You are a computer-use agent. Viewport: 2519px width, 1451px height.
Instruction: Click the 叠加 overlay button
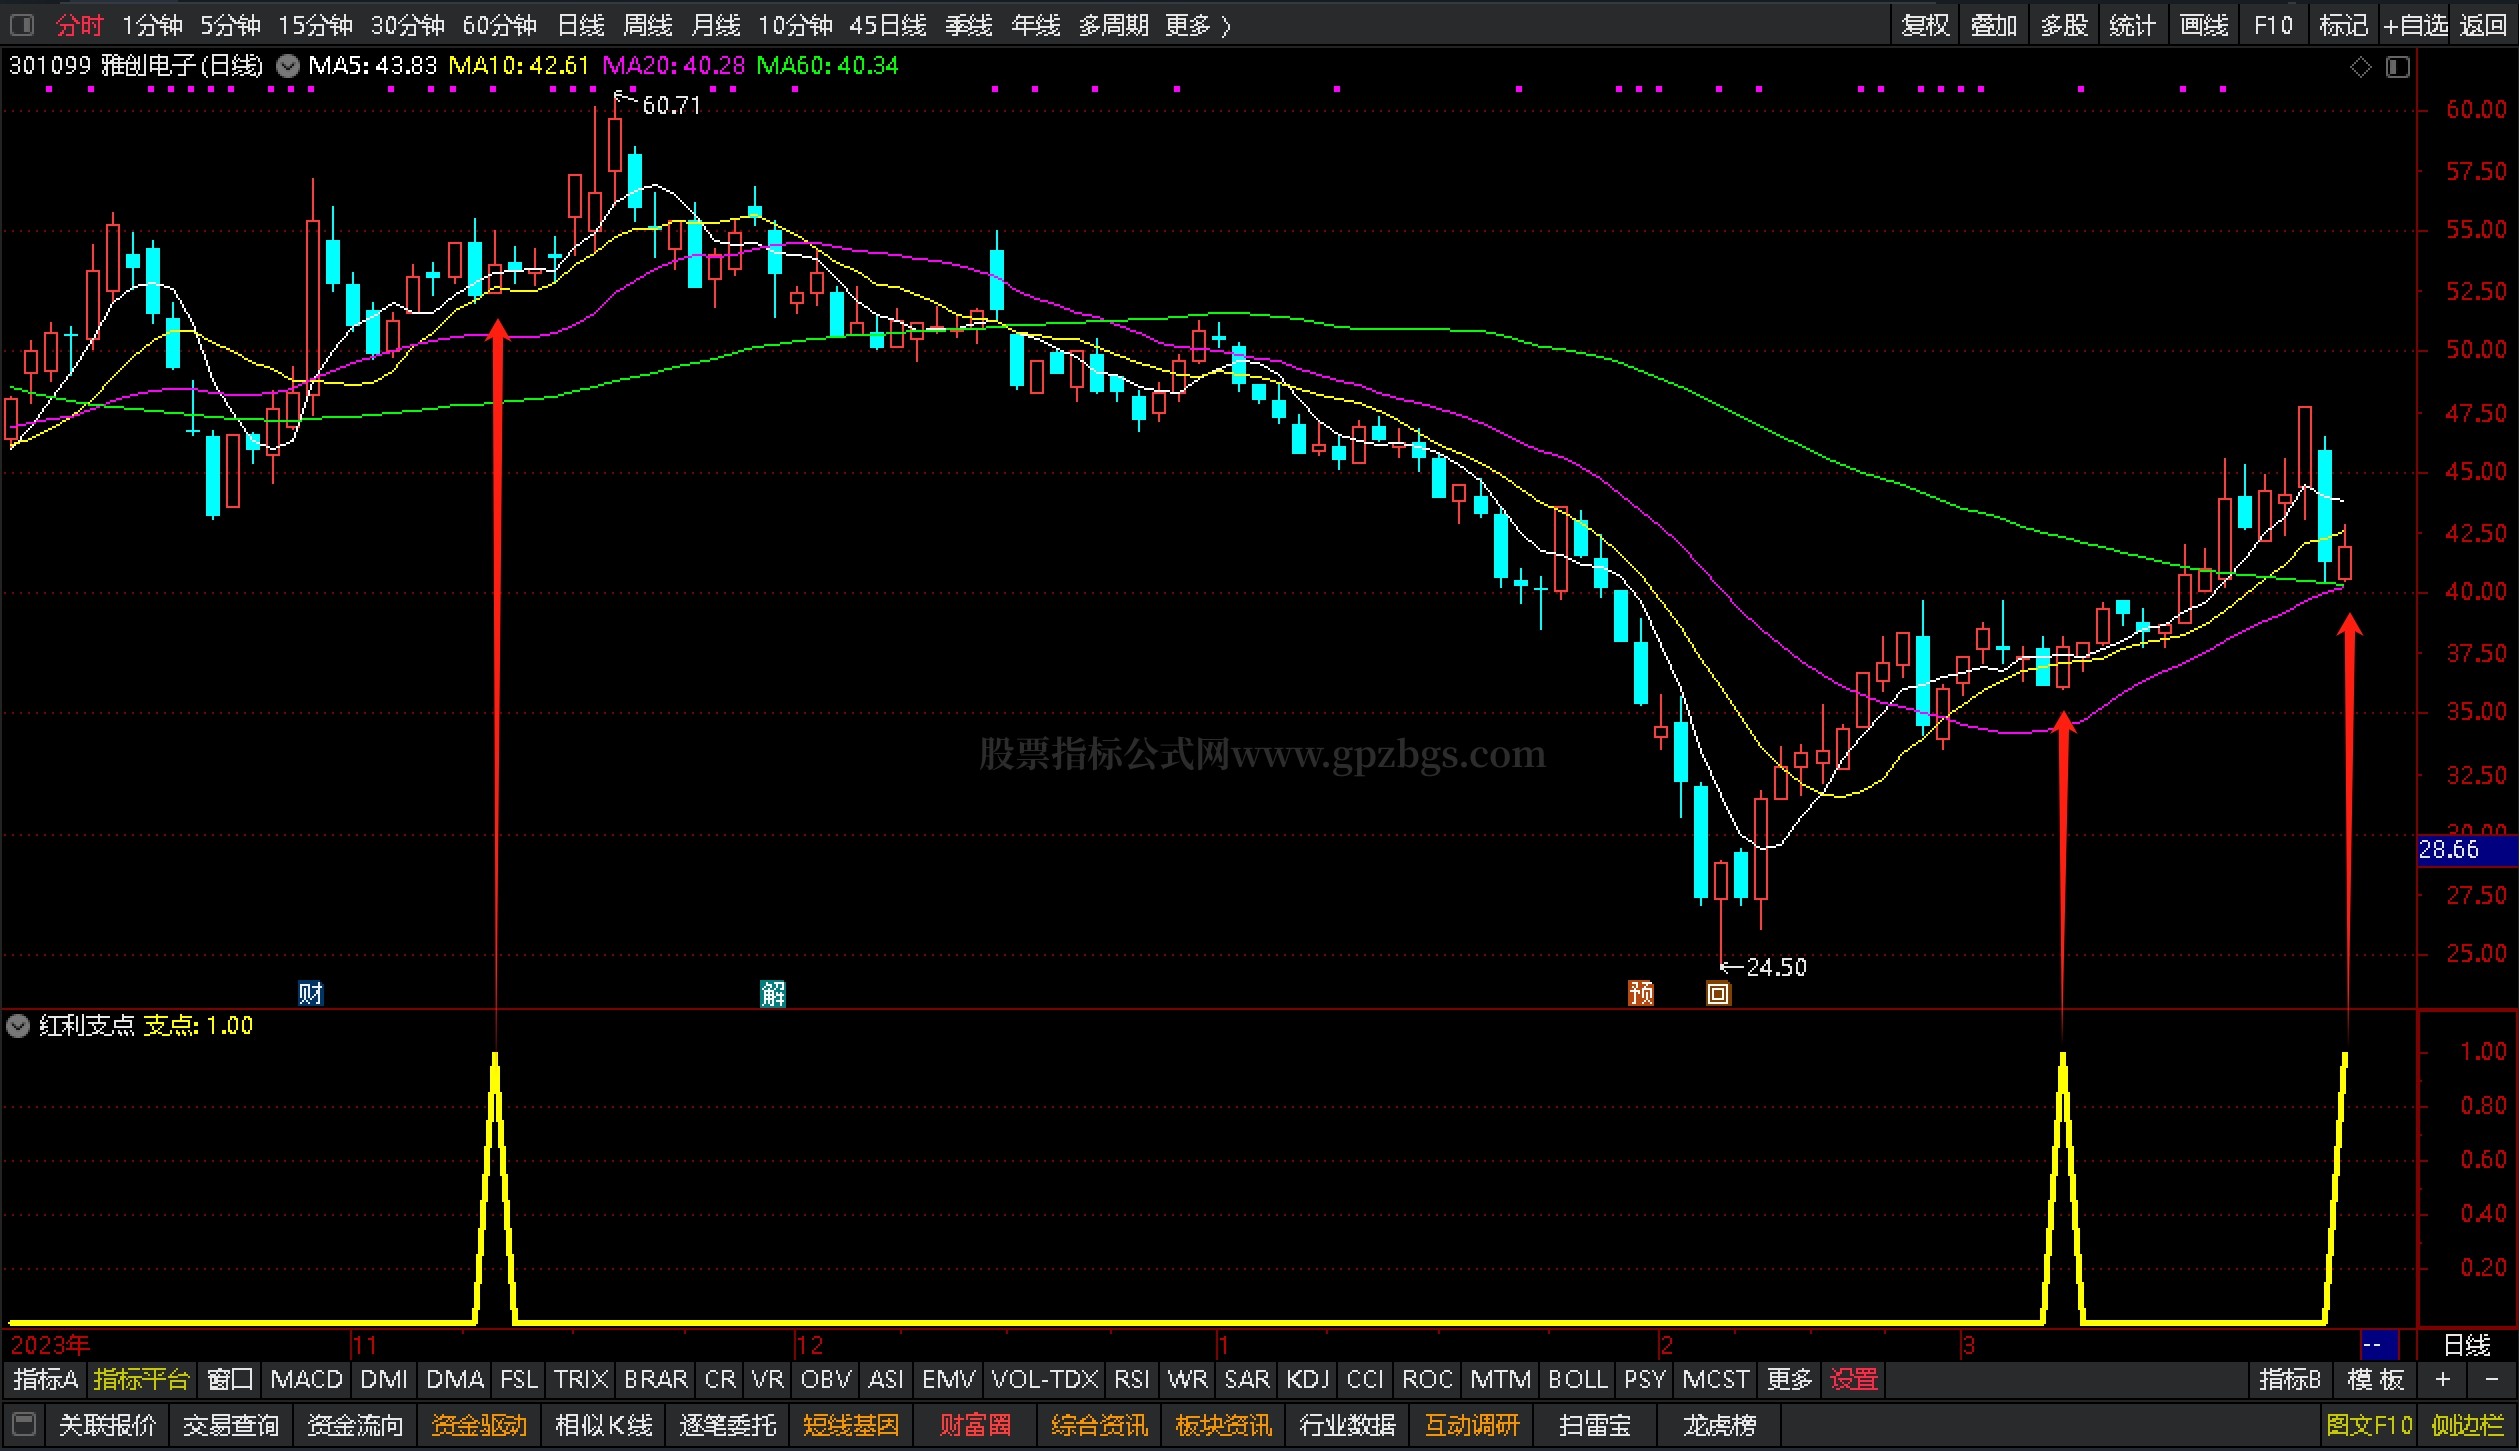1994,25
